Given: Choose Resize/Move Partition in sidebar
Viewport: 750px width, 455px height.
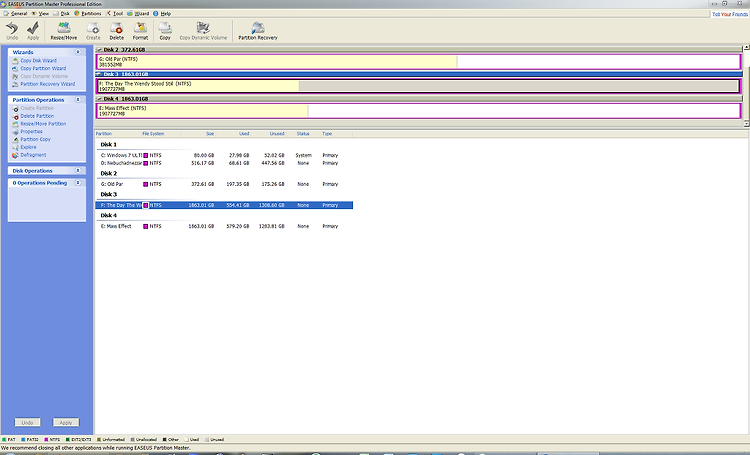Looking at the screenshot, I should point(43,123).
